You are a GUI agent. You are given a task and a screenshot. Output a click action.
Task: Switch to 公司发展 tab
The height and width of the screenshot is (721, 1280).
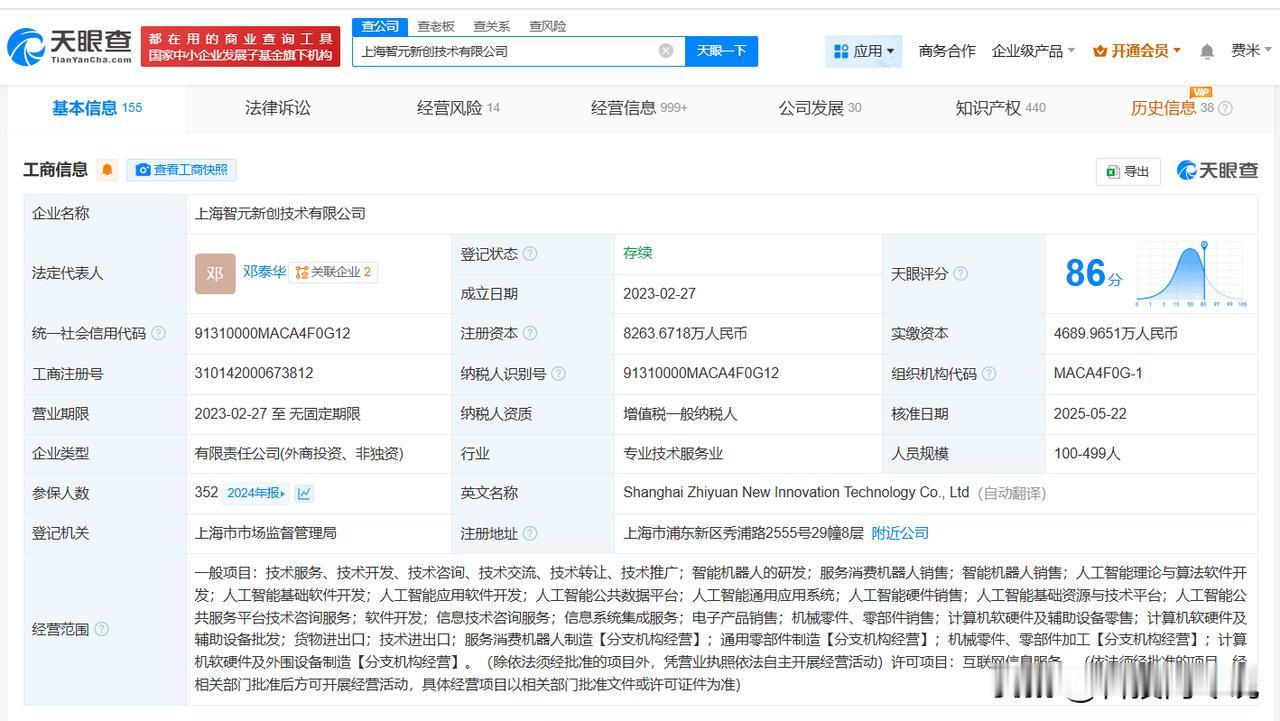click(820, 108)
